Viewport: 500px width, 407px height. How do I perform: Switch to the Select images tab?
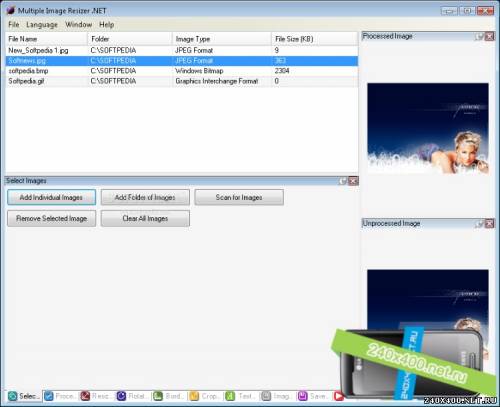point(24,396)
